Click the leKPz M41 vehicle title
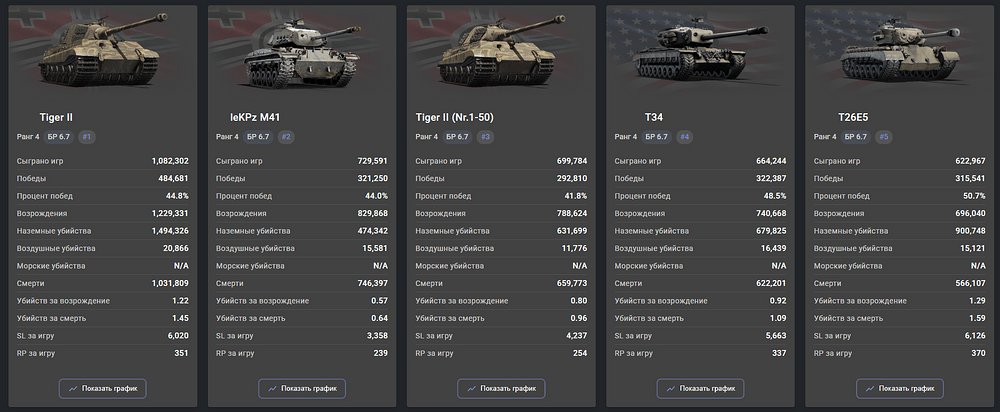This screenshot has width=1000, height=412. pyautogui.click(x=255, y=117)
